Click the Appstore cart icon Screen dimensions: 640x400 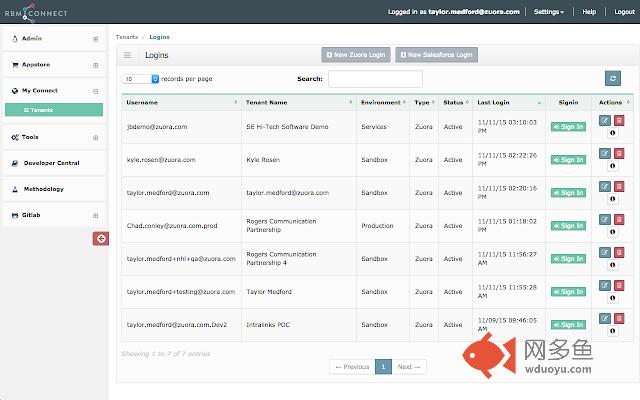(x=15, y=65)
